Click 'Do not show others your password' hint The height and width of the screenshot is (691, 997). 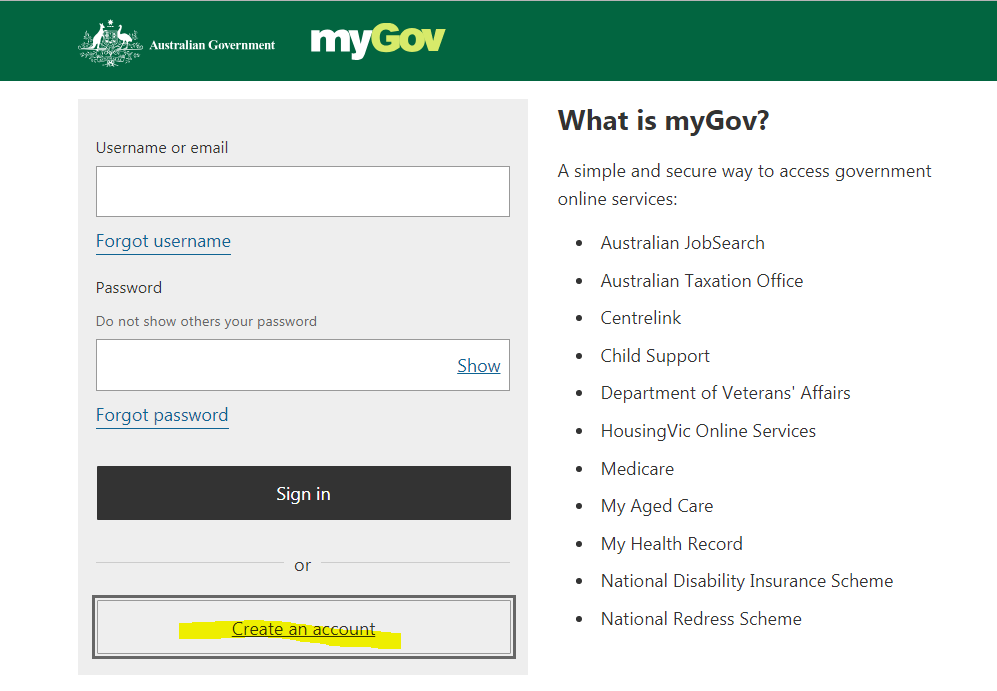pyautogui.click(x=206, y=322)
